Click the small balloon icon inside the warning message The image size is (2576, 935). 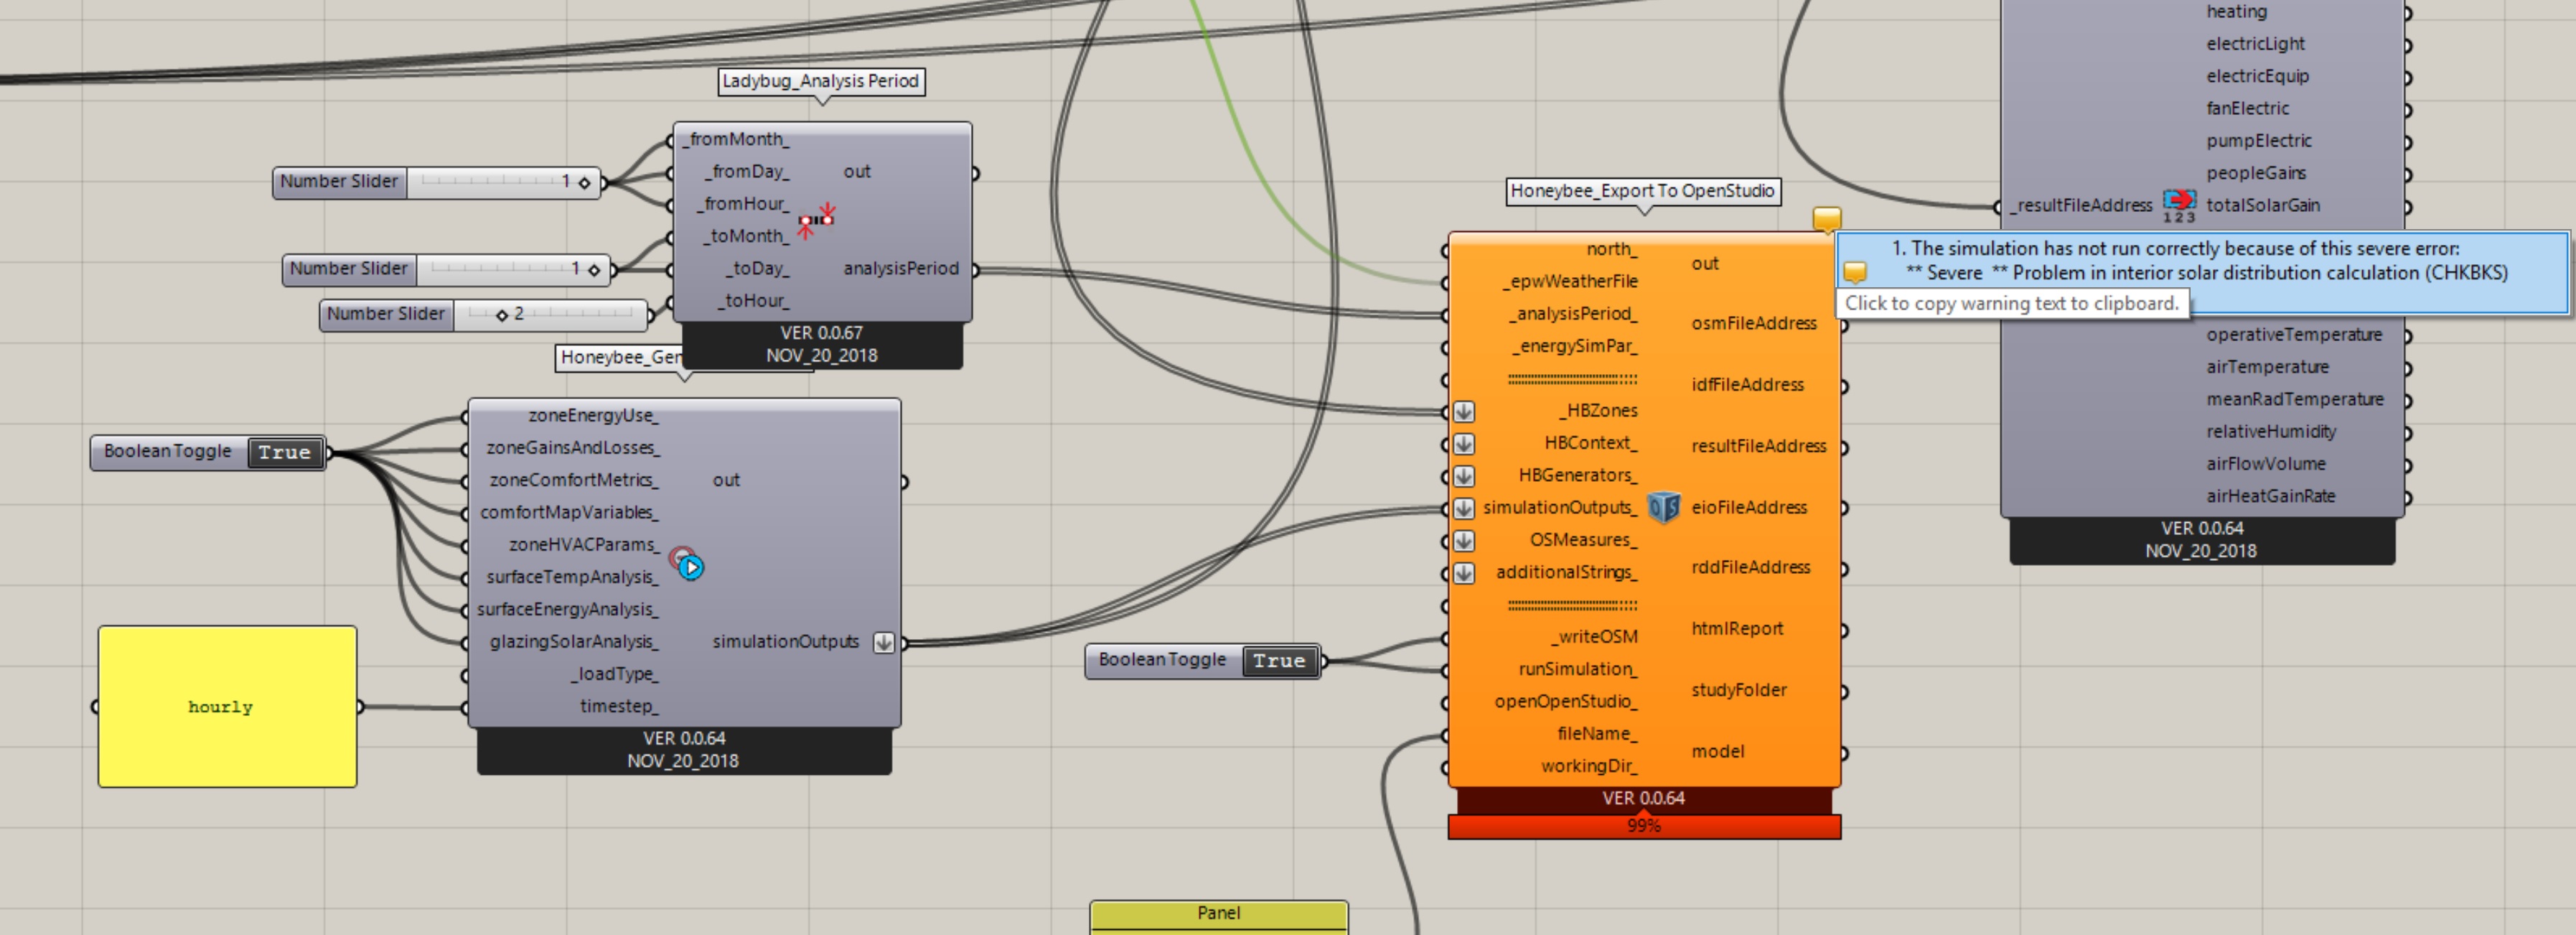(x=1855, y=272)
